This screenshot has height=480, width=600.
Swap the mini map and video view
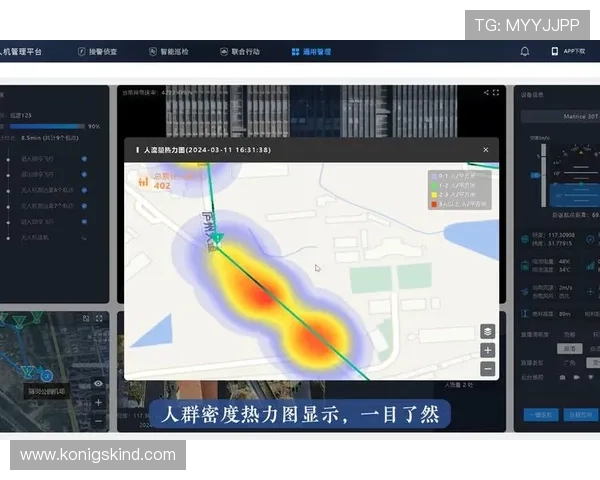point(86,318)
